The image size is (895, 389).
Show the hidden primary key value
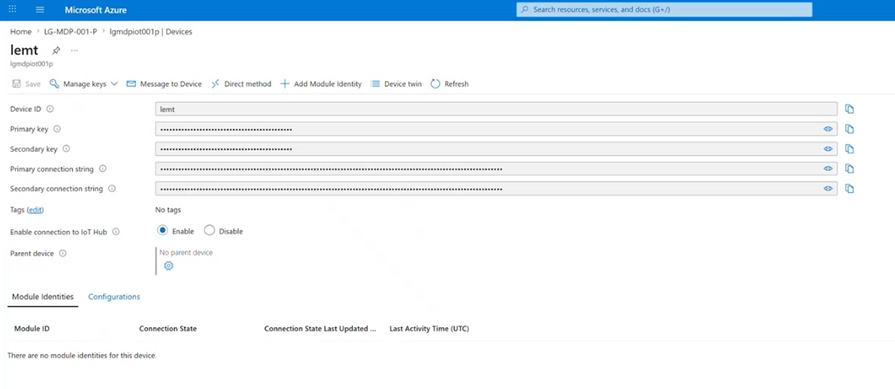pos(828,129)
